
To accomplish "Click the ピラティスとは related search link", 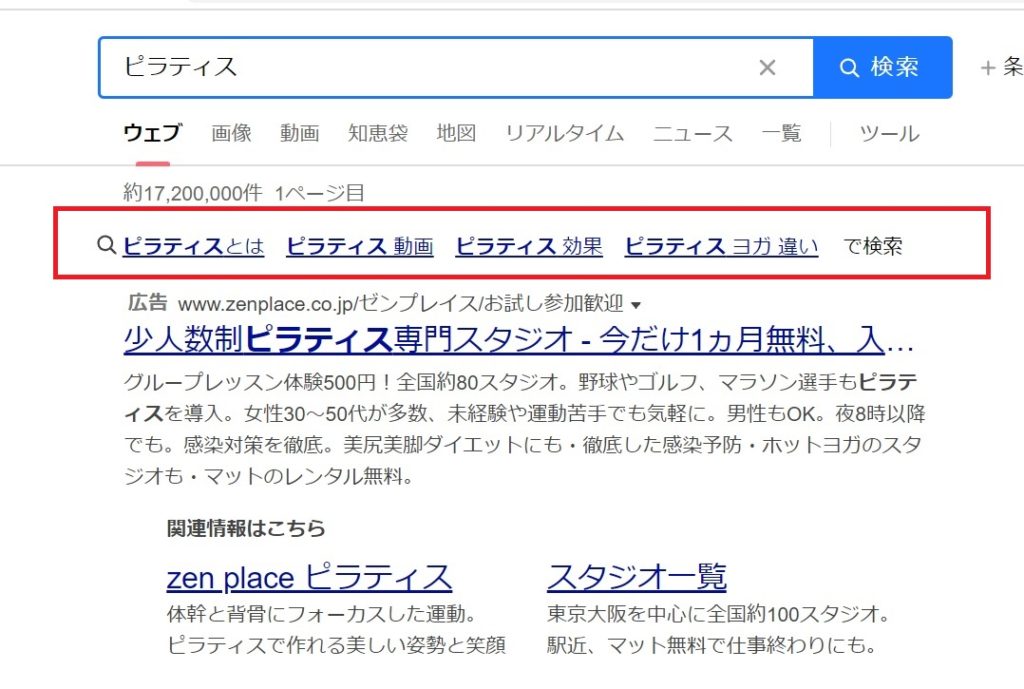I will pyautogui.click(x=193, y=246).
